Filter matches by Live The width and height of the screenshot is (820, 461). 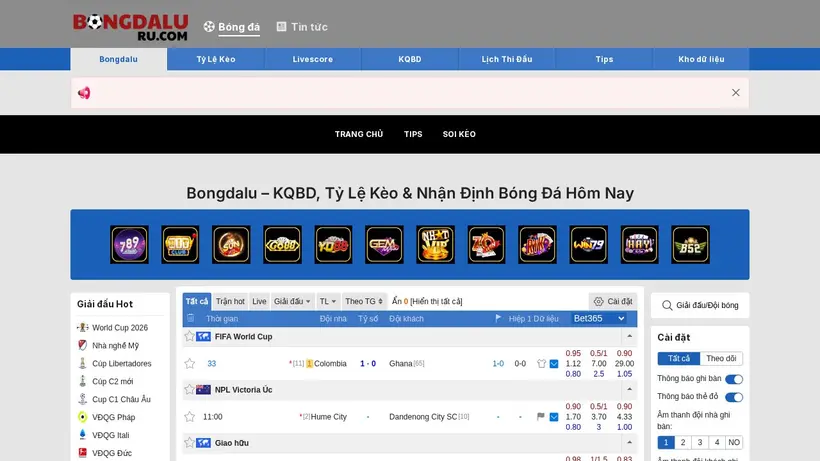tap(259, 302)
